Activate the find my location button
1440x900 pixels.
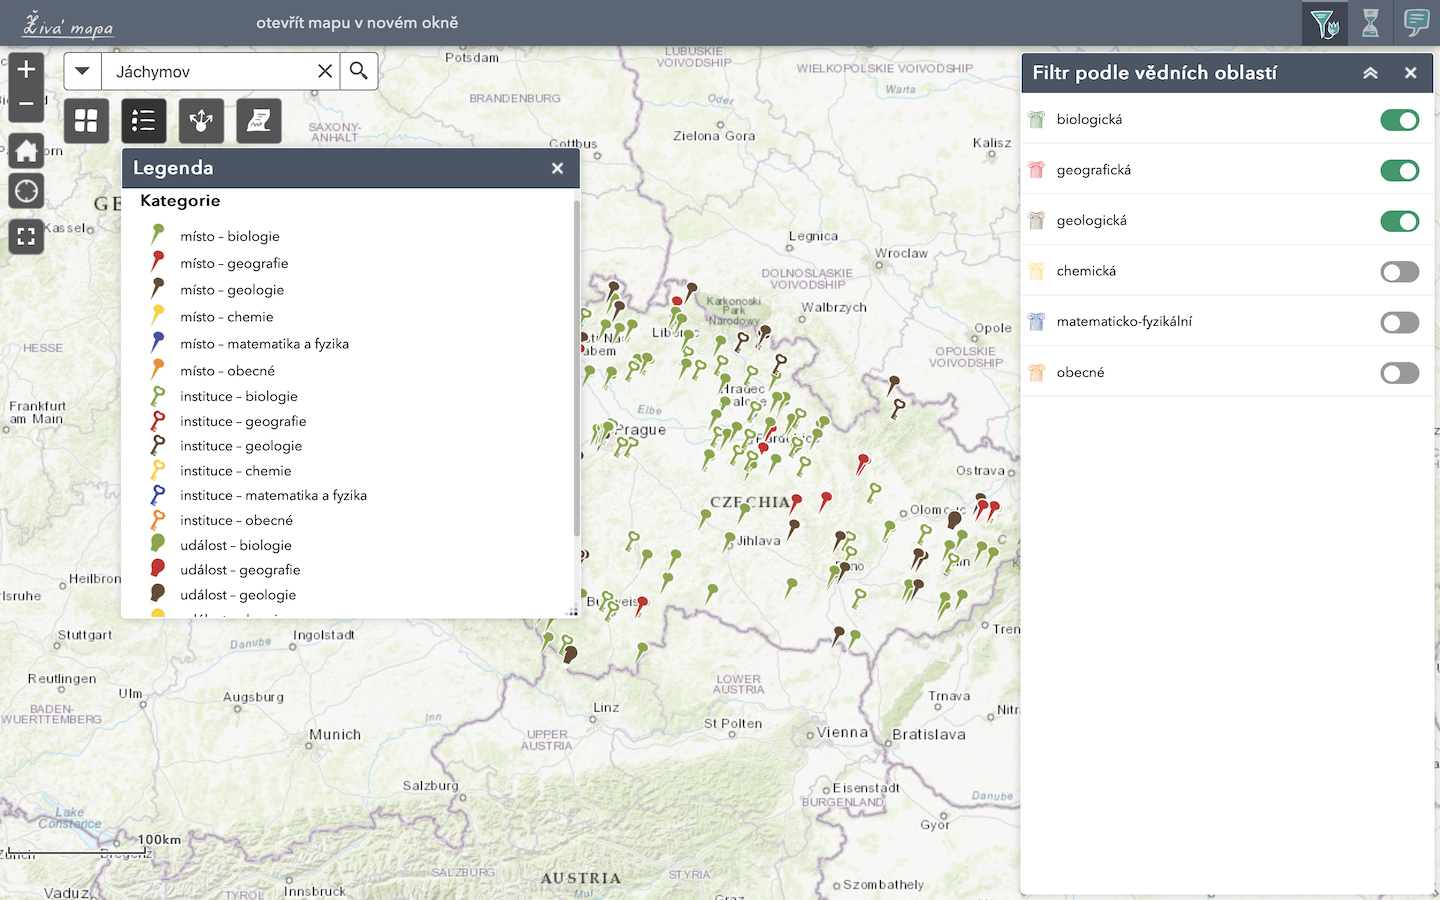27,191
